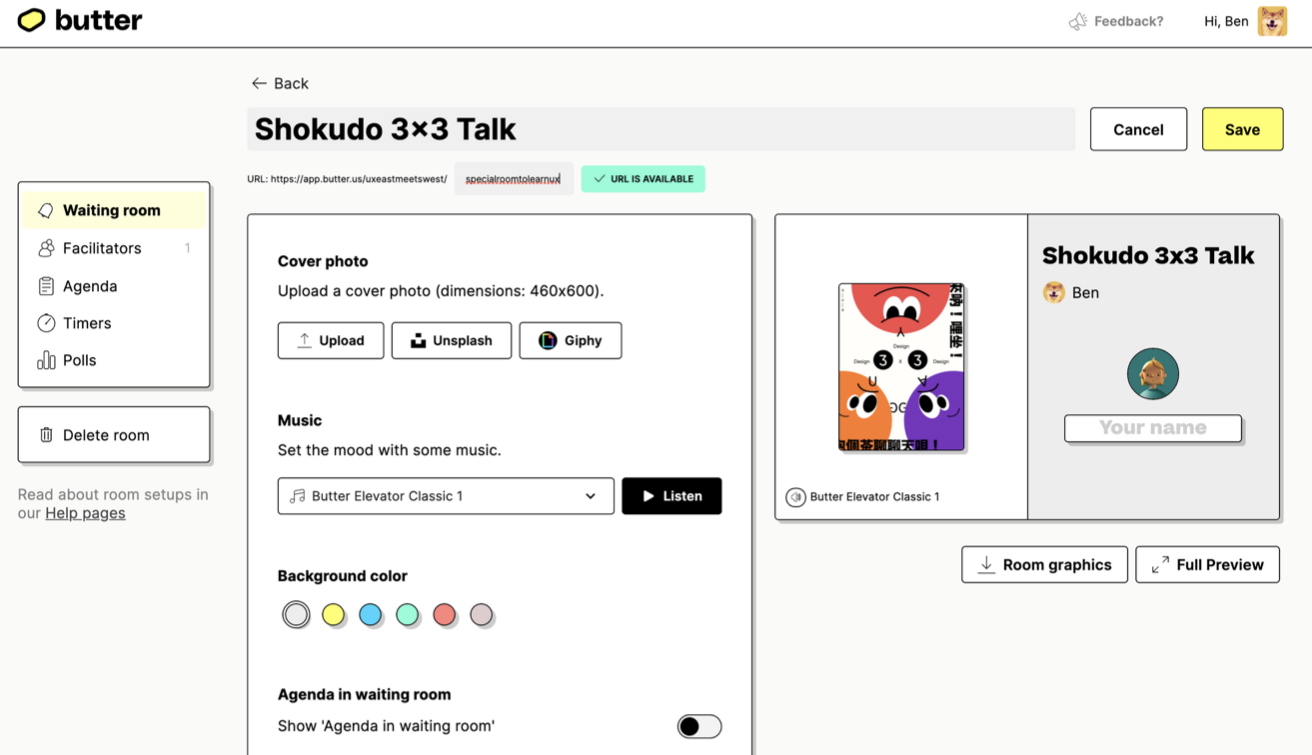Click the Facilitators people icon

coord(46,248)
